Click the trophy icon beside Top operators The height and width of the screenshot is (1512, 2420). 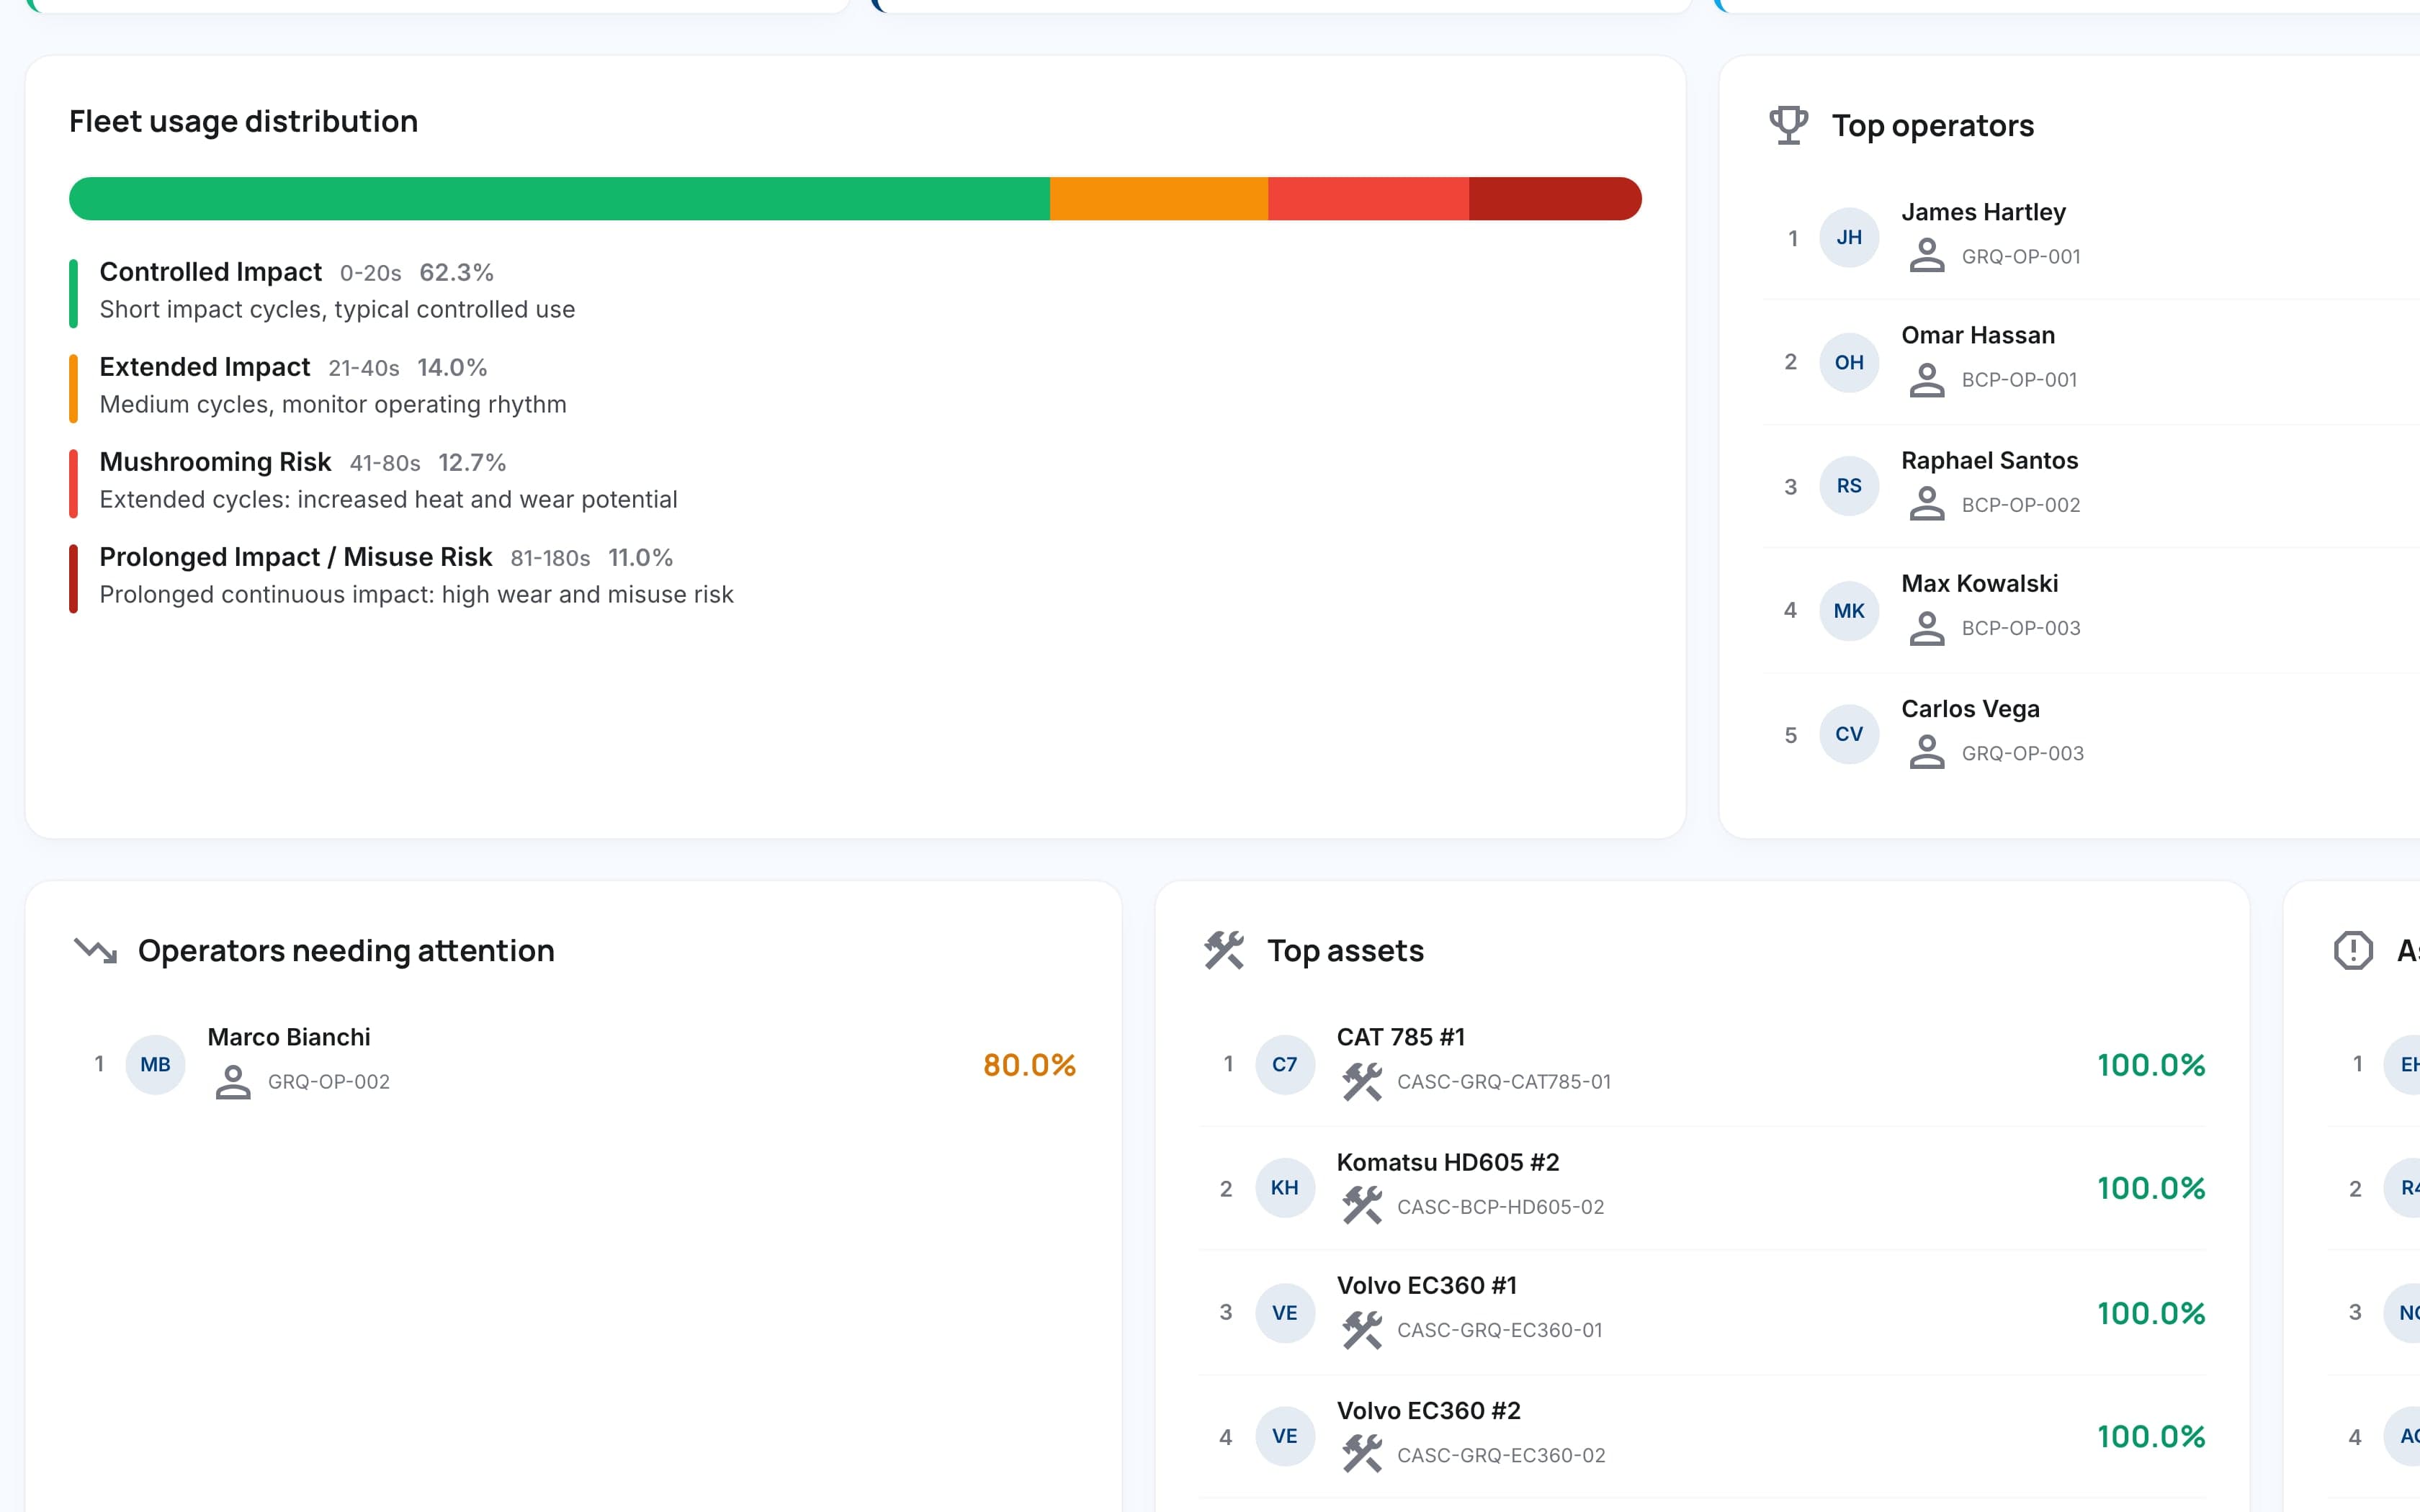1788,125
